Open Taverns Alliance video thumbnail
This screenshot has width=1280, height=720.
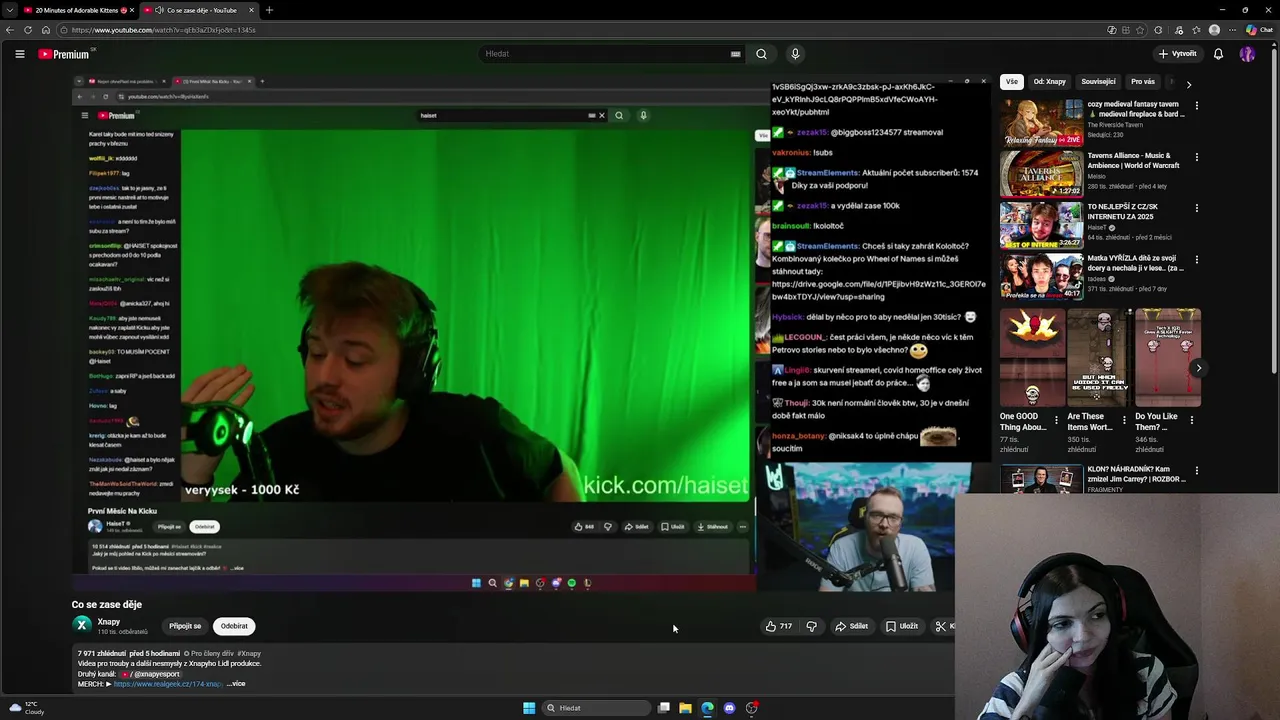(1041, 173)
